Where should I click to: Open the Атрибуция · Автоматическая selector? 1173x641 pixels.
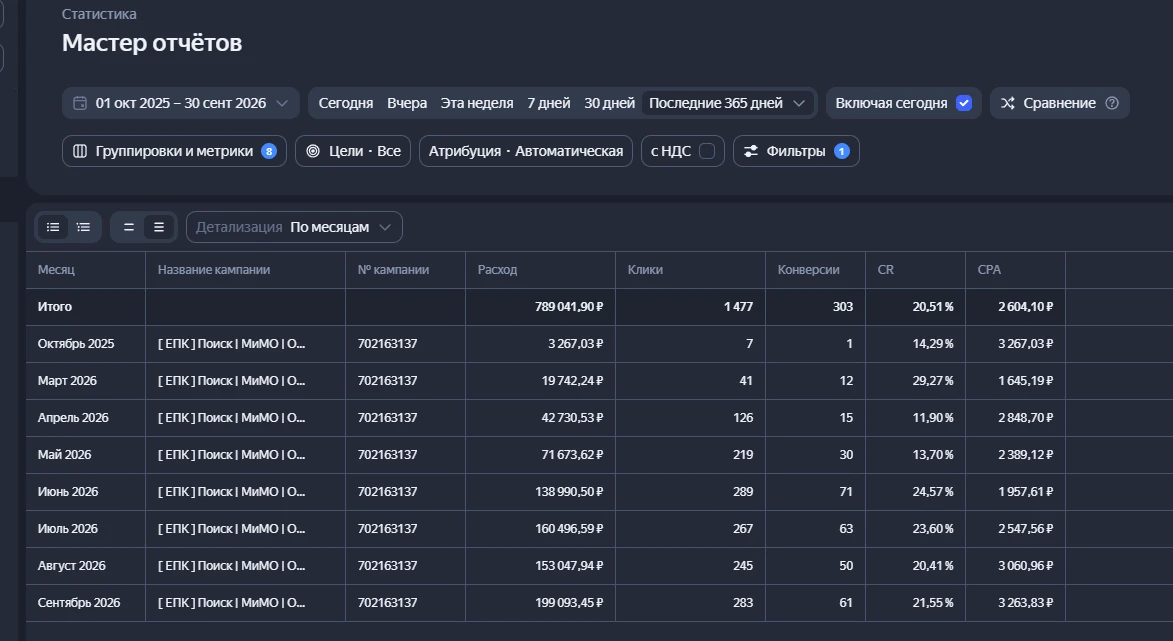(x=526, y=151)
